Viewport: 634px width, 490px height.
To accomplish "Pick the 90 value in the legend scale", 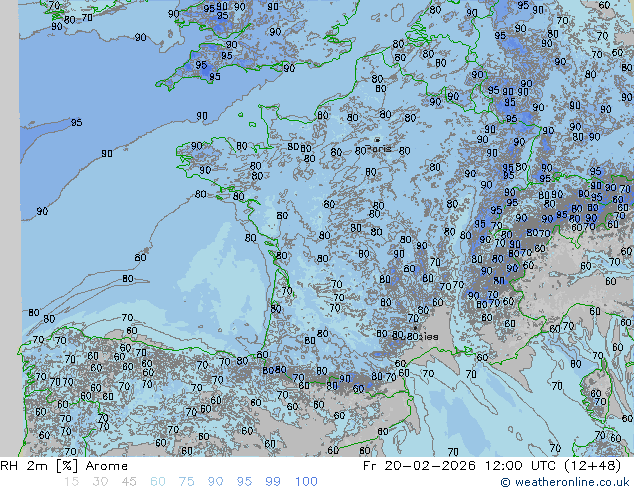I will 218,482.
